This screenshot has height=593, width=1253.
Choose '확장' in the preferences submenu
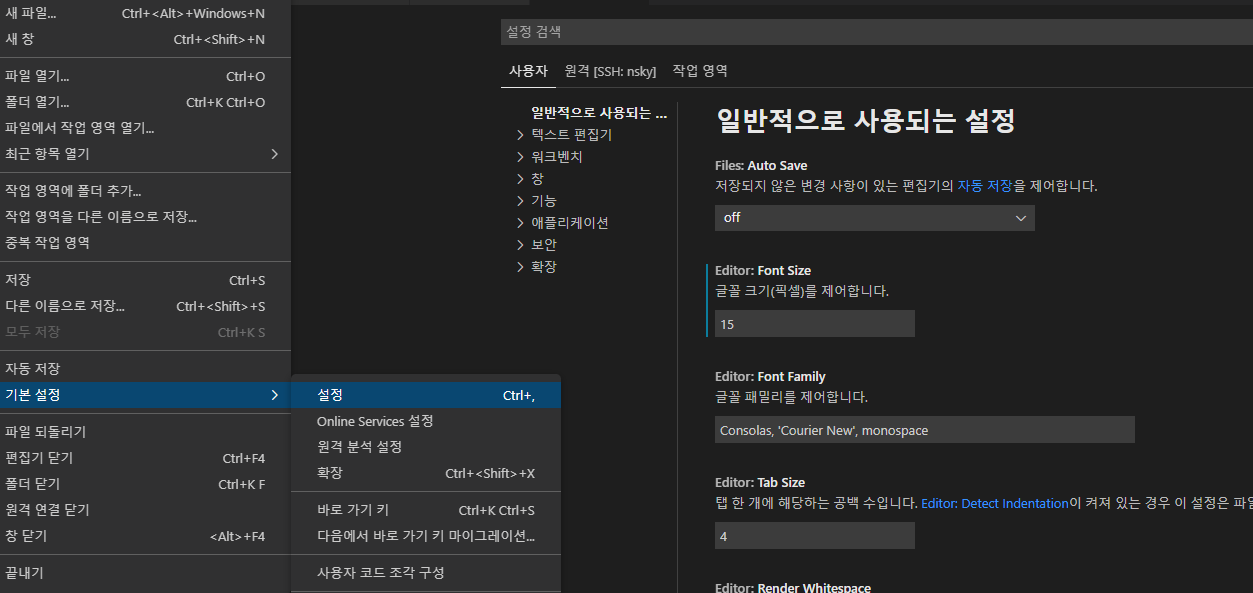[x=426, y=474]
